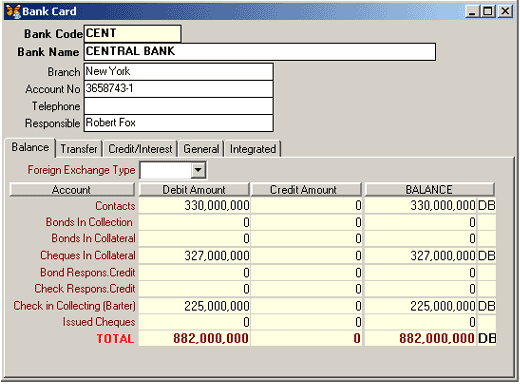Maximize the Bank Card window

pyautogui.click(x=487, y=12)
